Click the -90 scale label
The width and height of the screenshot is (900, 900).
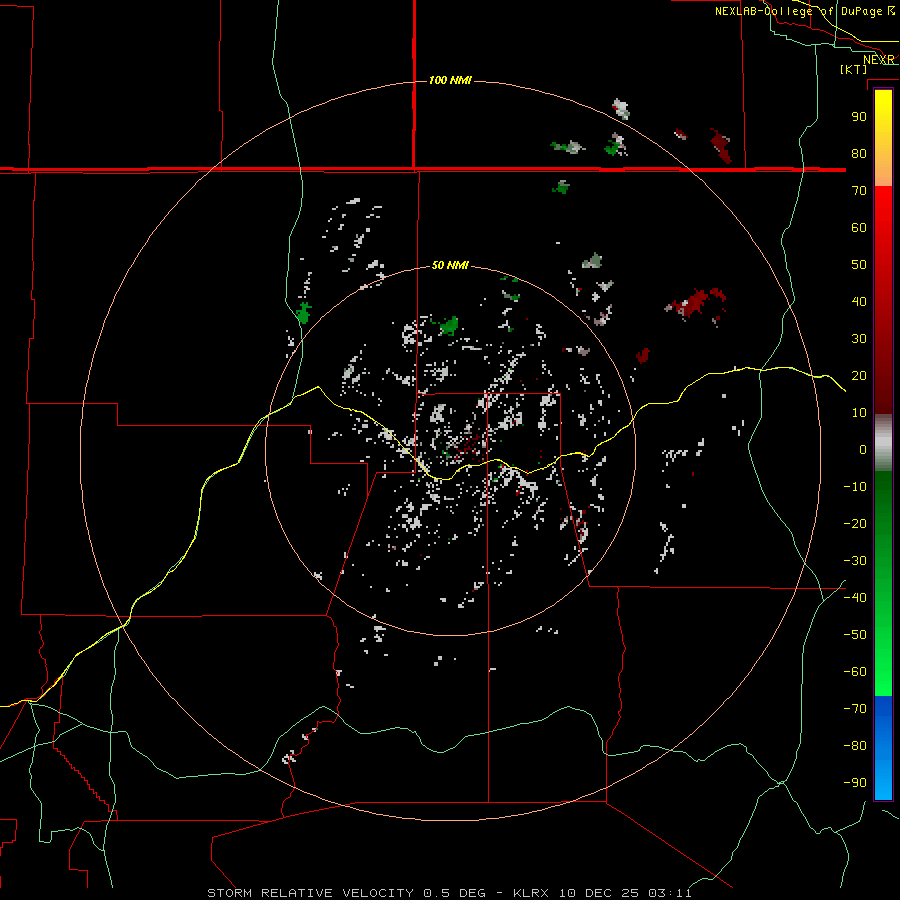point(855,783)
